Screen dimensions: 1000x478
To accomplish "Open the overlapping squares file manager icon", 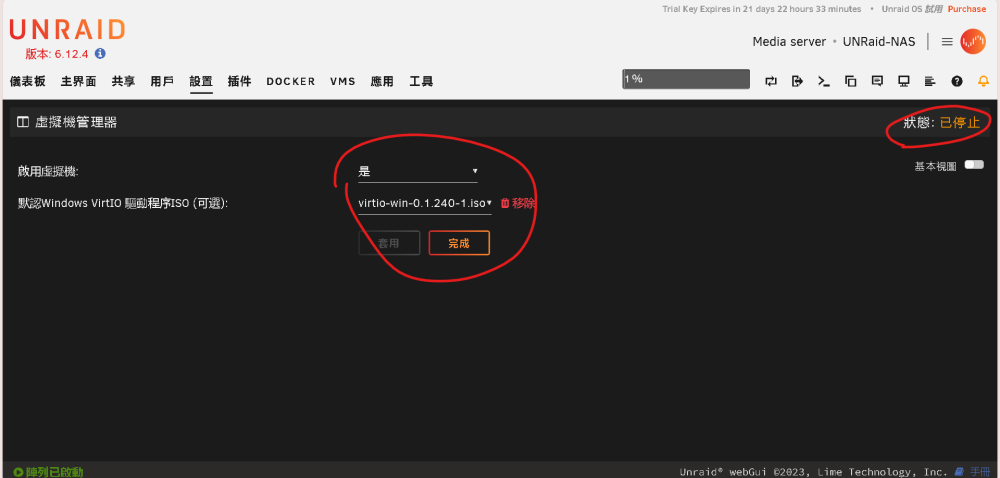I will pos(850,81).
